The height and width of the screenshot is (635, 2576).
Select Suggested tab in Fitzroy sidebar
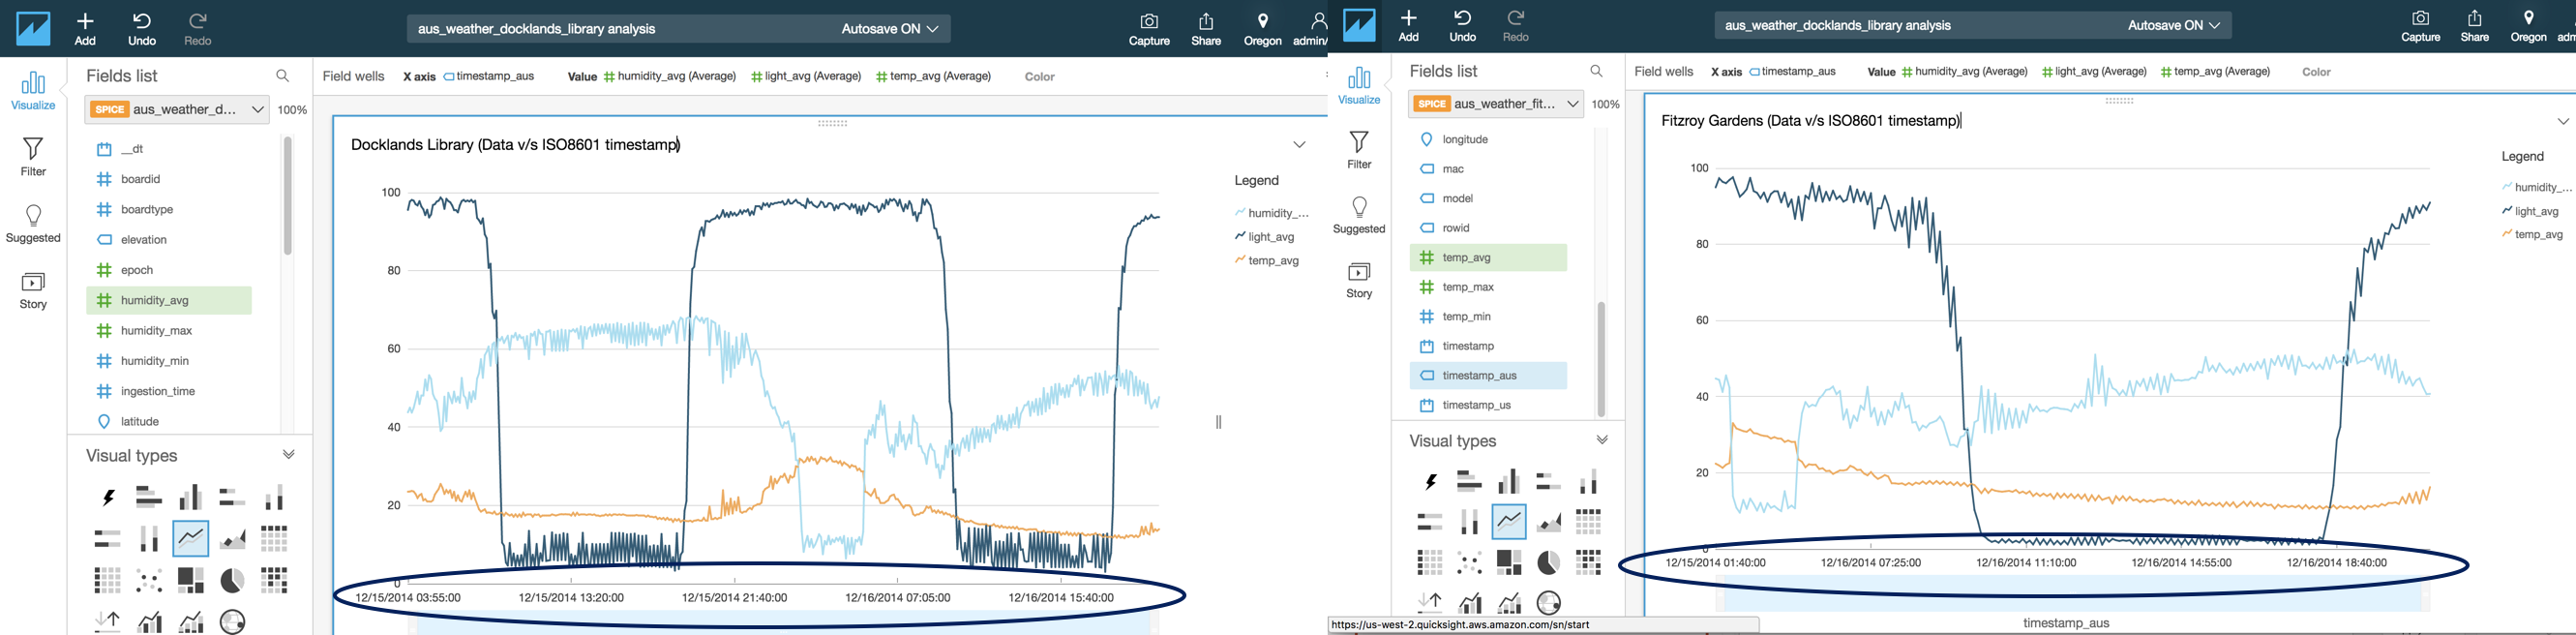point(1359,215)
